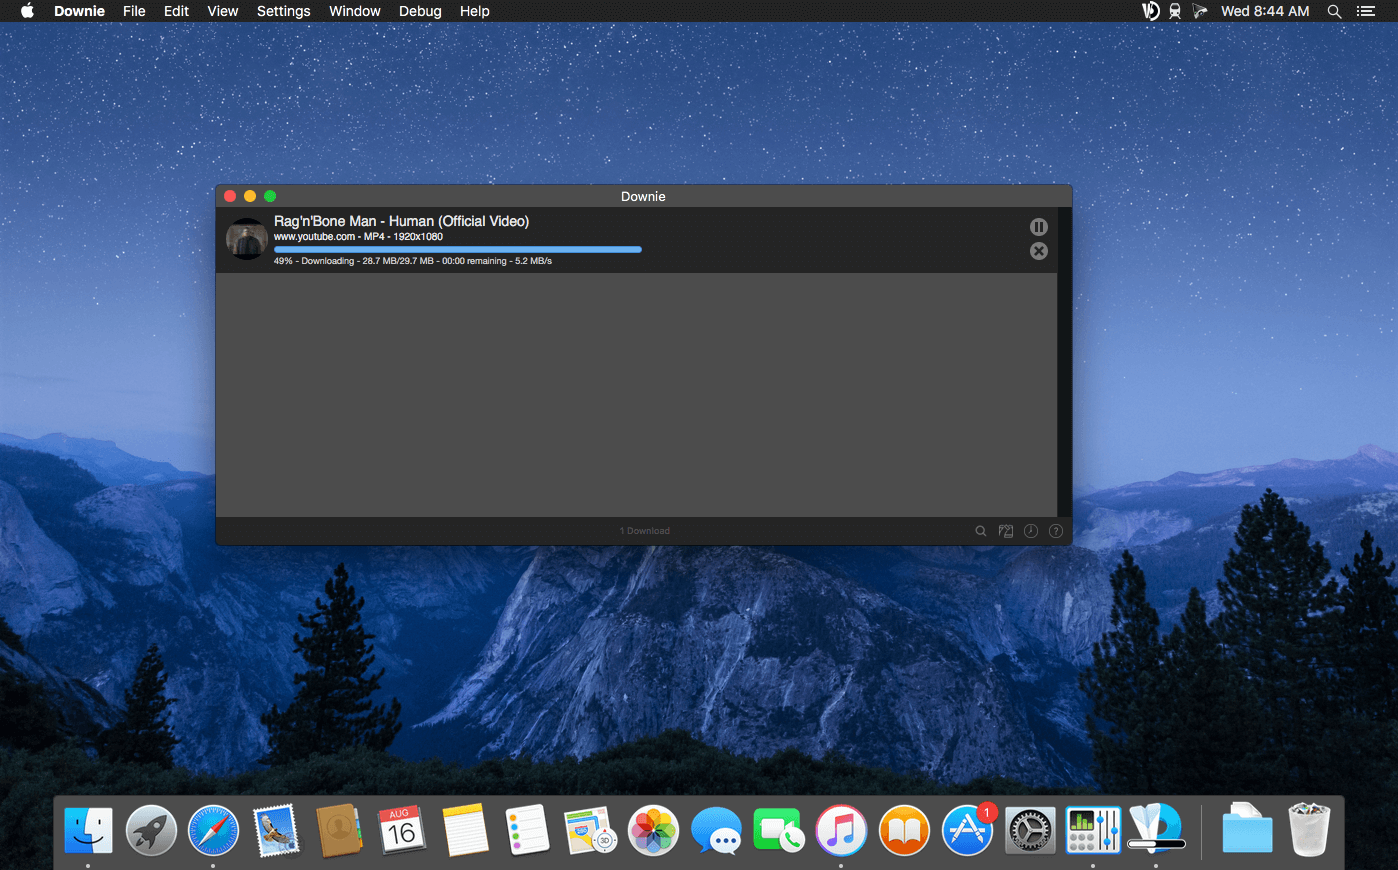Click the blue download progress bar

point(458,249)
